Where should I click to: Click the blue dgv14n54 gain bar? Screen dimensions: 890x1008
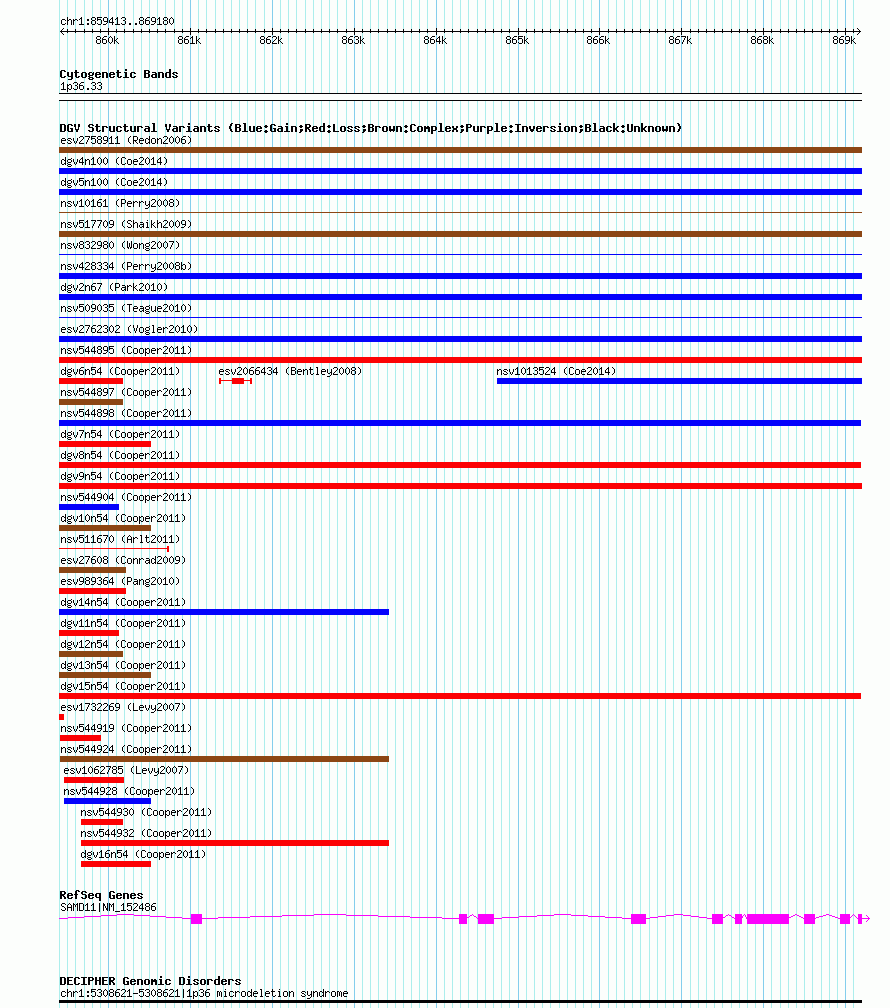coord(224,612)
